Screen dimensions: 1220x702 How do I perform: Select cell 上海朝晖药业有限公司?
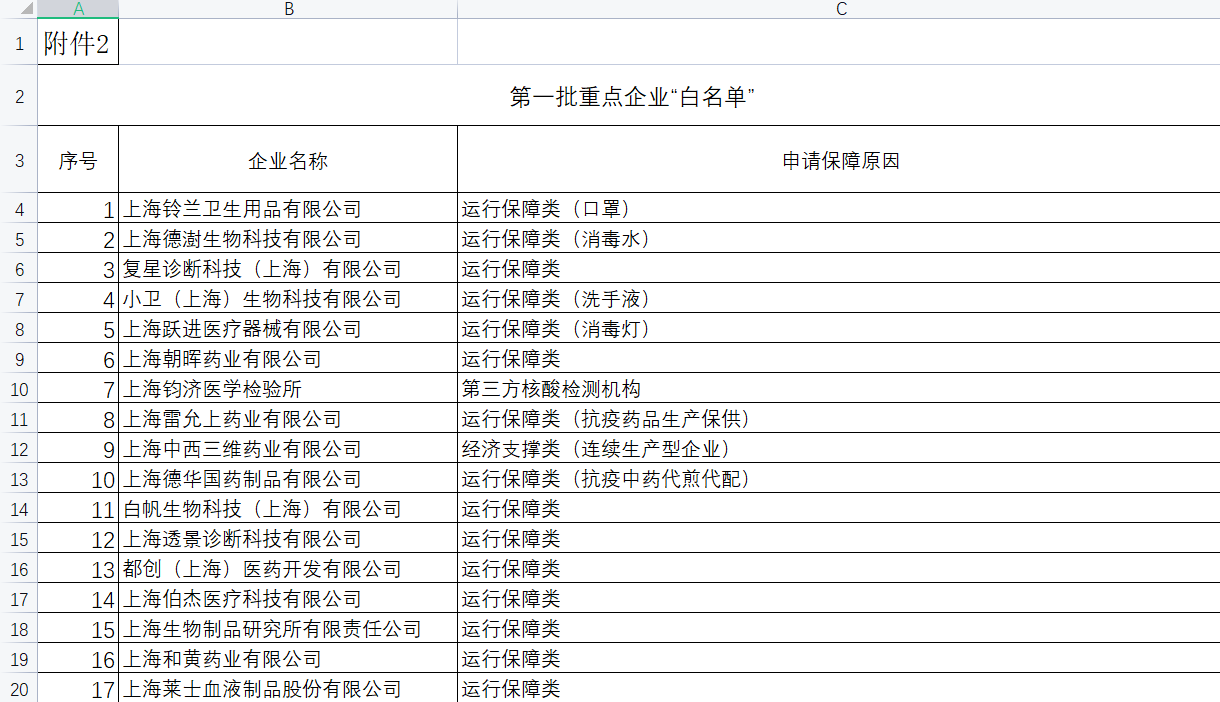point(288,359)
